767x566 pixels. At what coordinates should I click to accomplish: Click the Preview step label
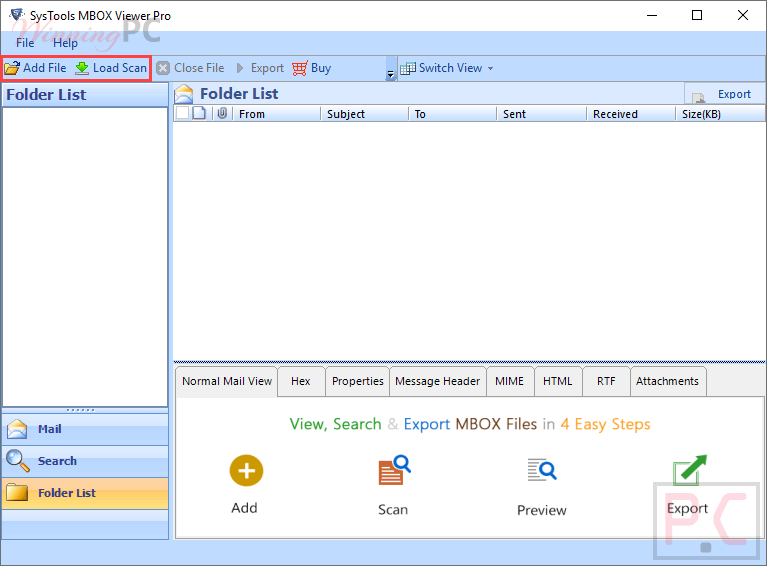pos(541,510)
